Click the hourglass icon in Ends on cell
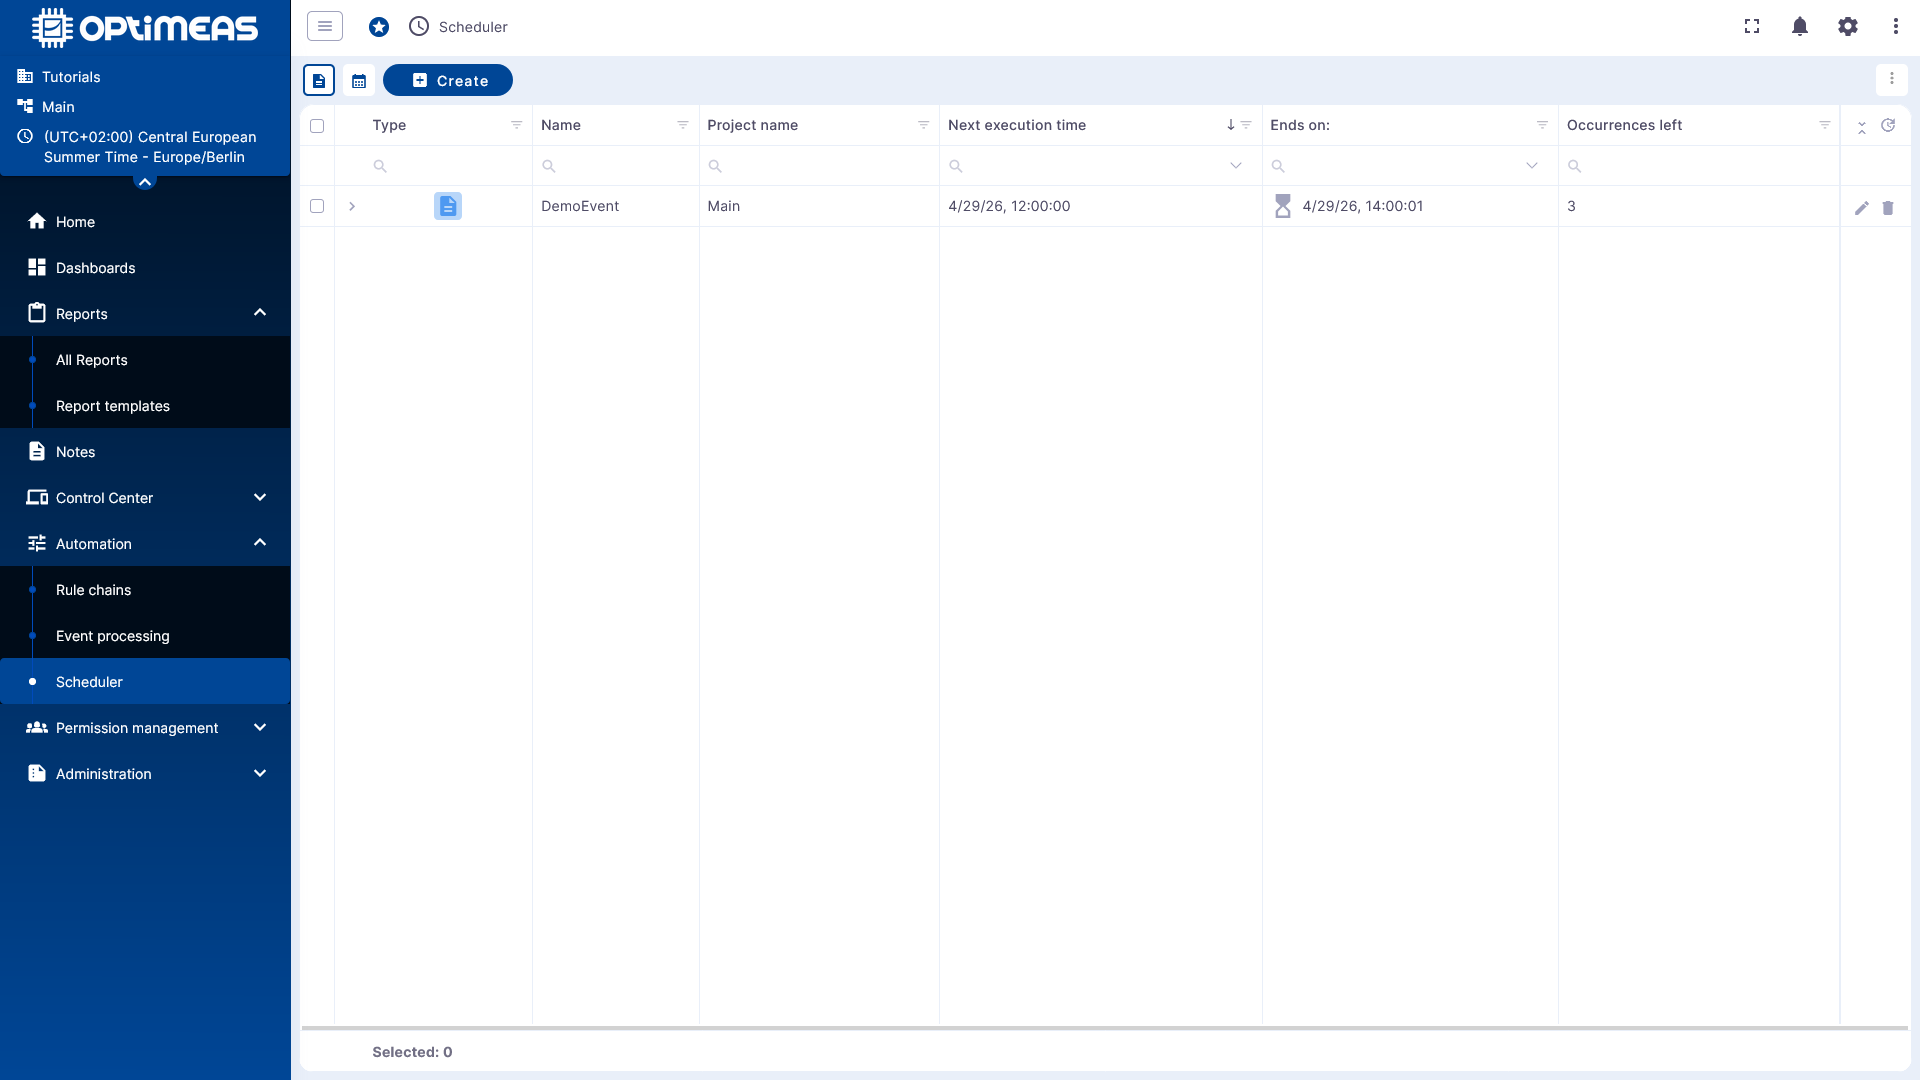 (x=1283, y=206)
